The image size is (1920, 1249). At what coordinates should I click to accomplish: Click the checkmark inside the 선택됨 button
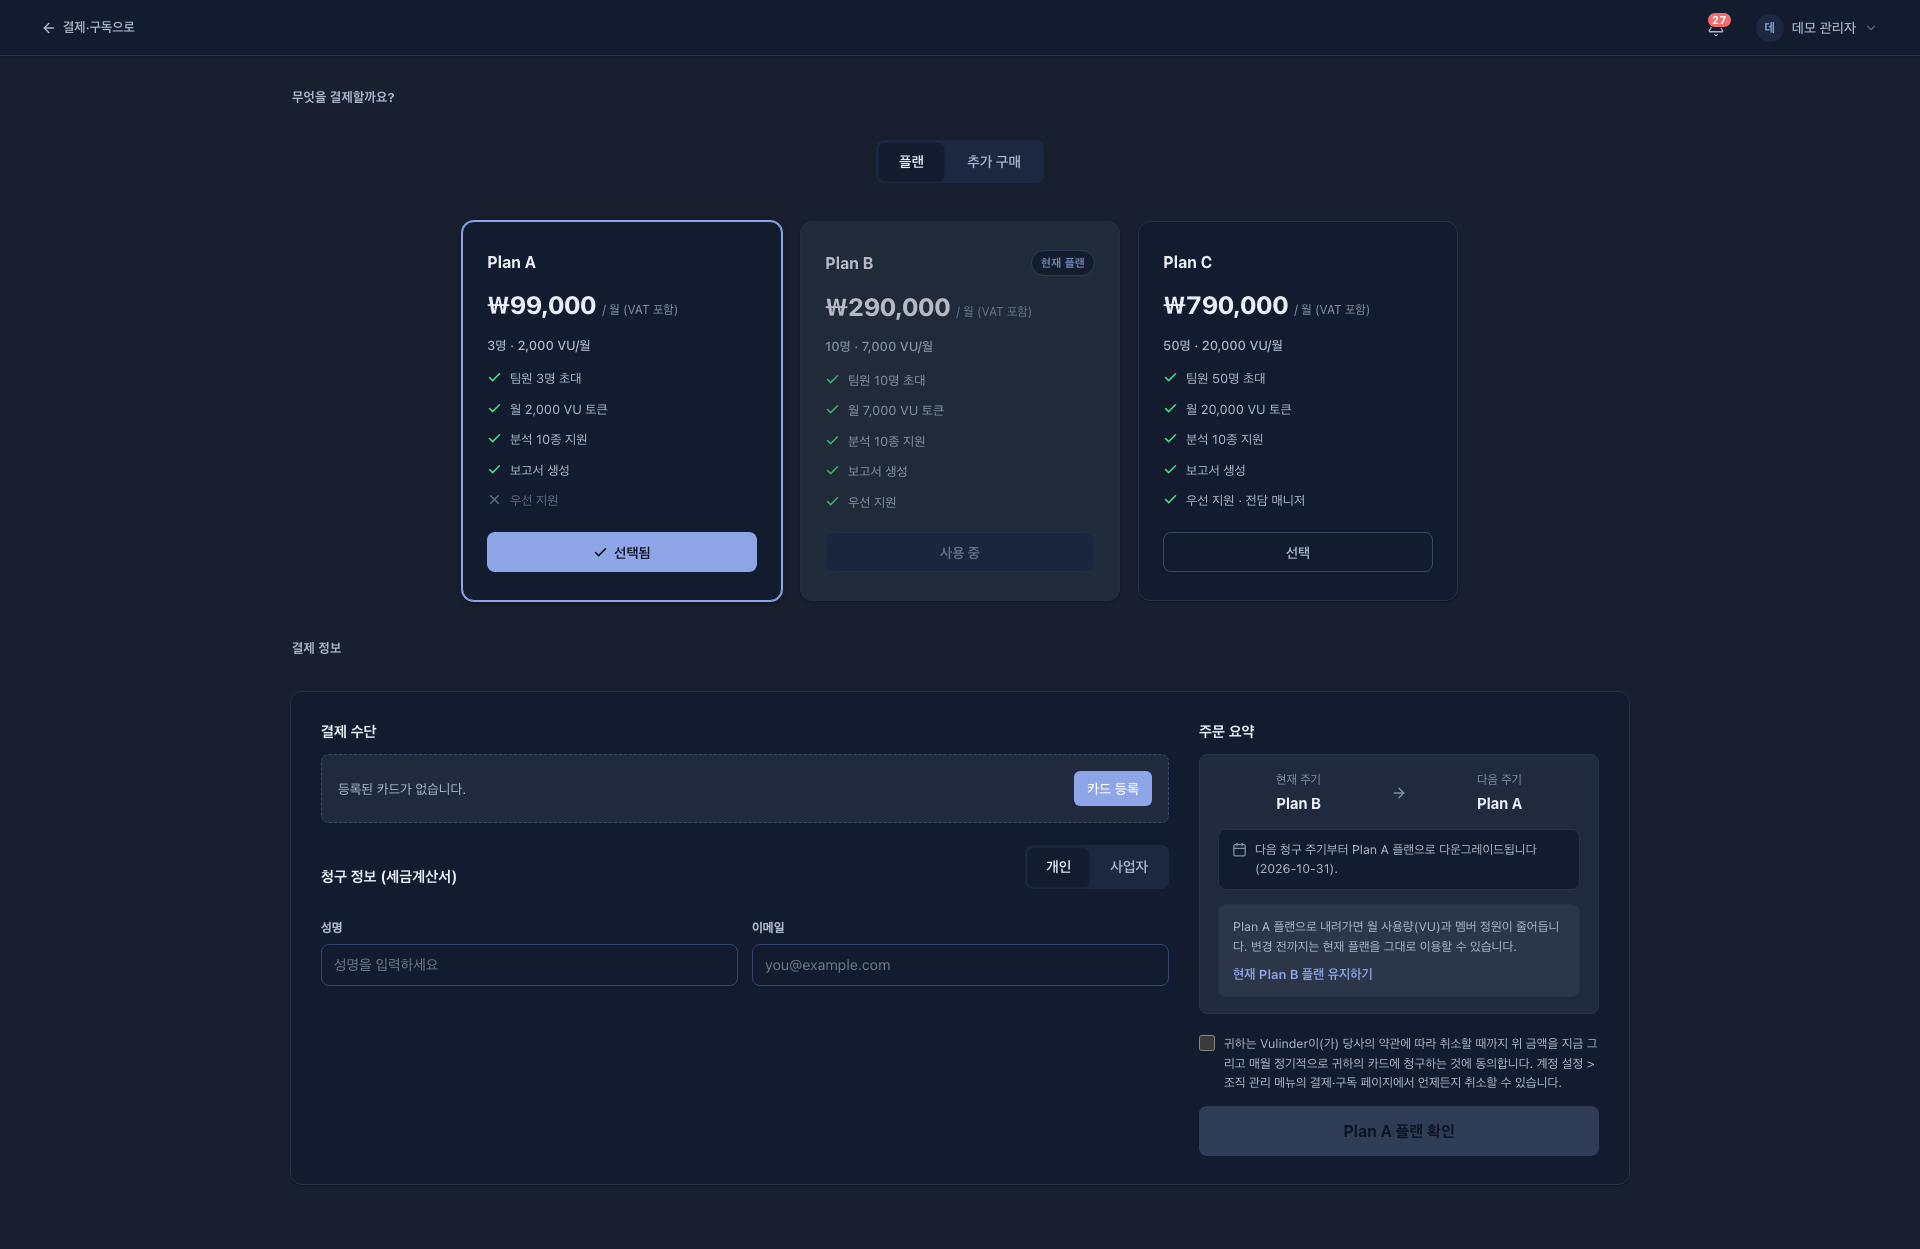pyautogui.click(x=600, y=553)
